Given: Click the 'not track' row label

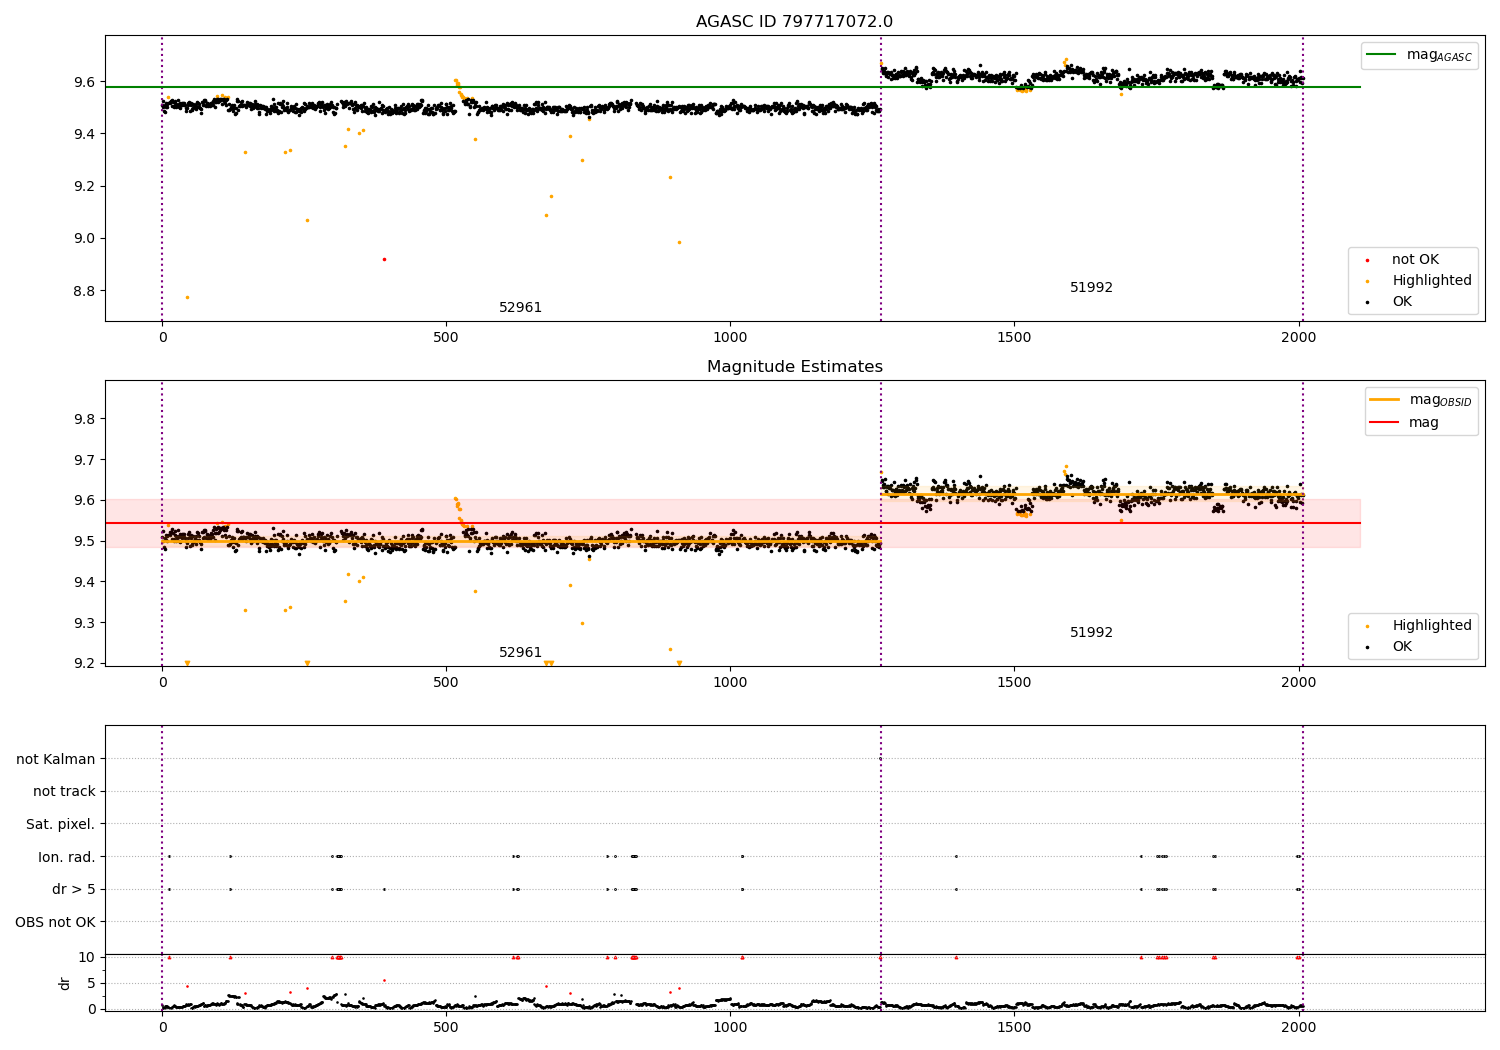Looking at the screenshot, I should click(64, 792).
